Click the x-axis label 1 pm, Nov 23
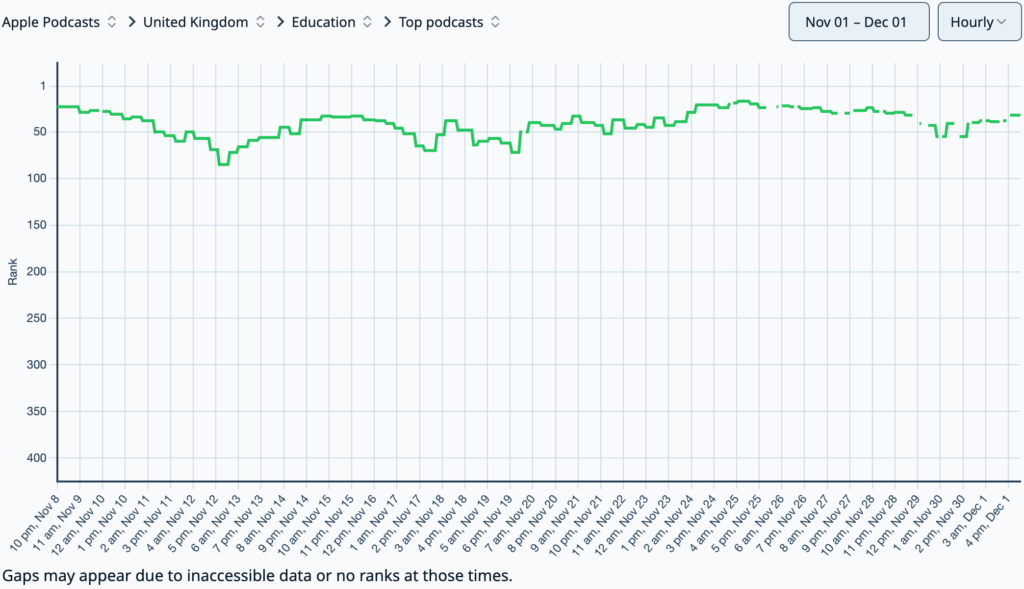The width and height of the screenshot is (1024, 589). tap(645, 524)
